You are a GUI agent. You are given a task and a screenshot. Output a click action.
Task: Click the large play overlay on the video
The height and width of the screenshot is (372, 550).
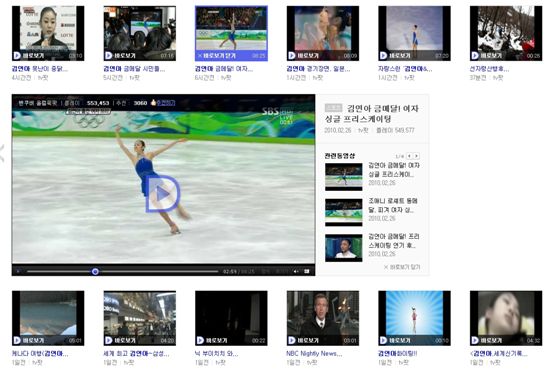162,194
